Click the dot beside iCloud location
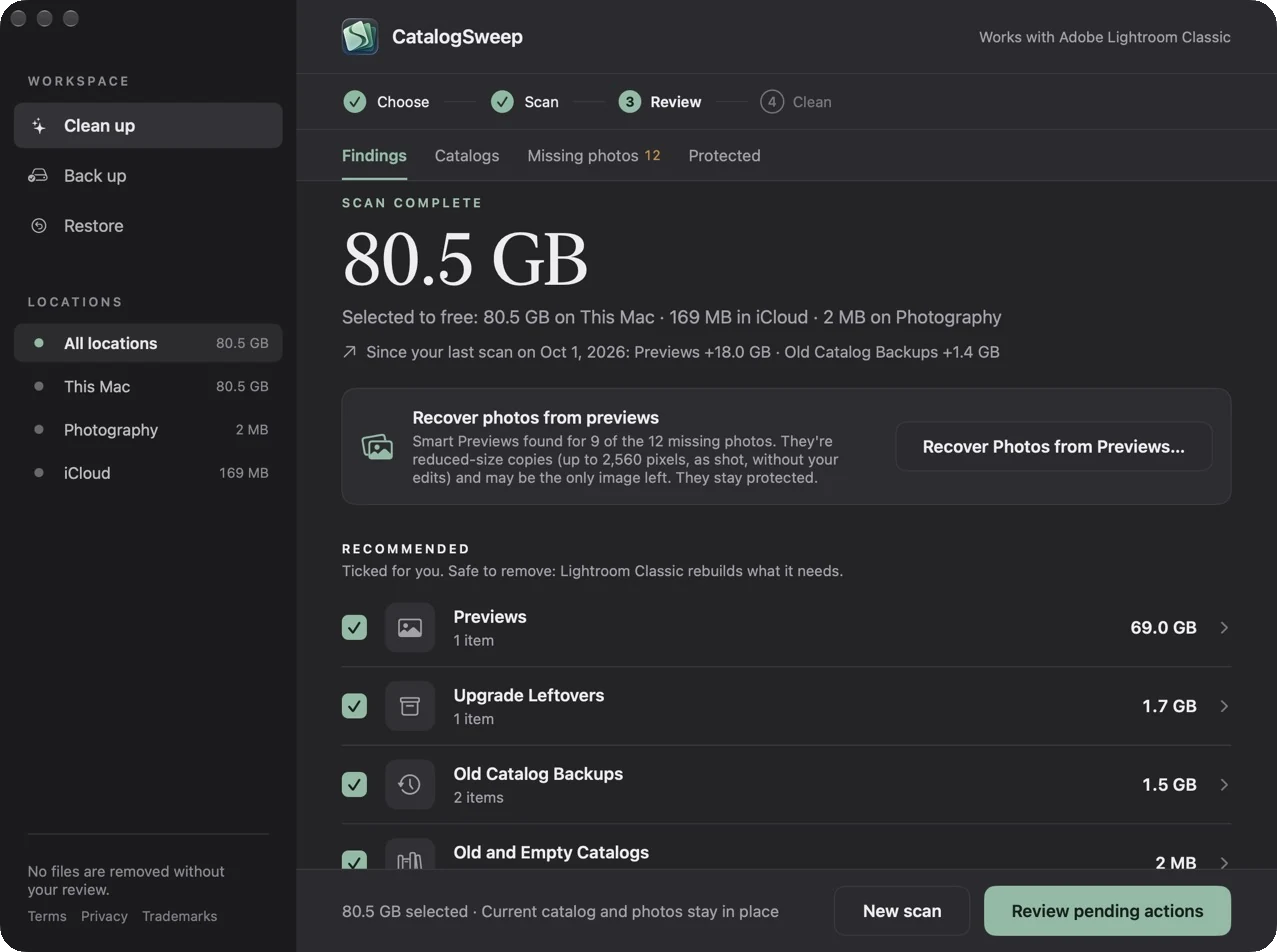Screen dimensions: 1277x952 39,473
